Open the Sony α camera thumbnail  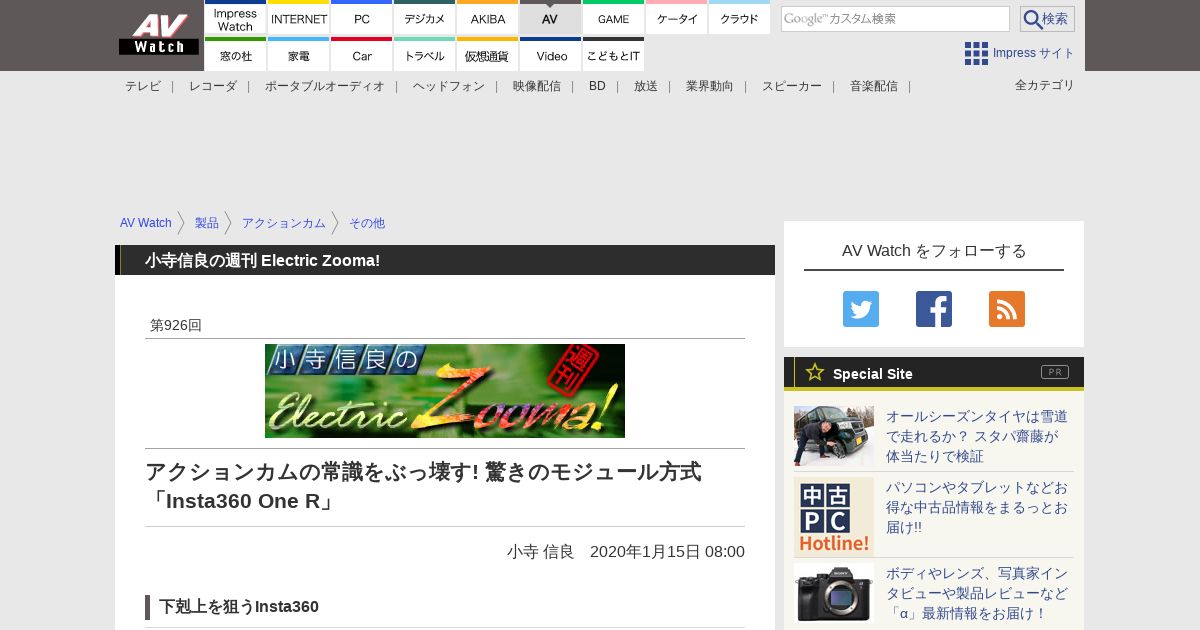coord(834,593)
